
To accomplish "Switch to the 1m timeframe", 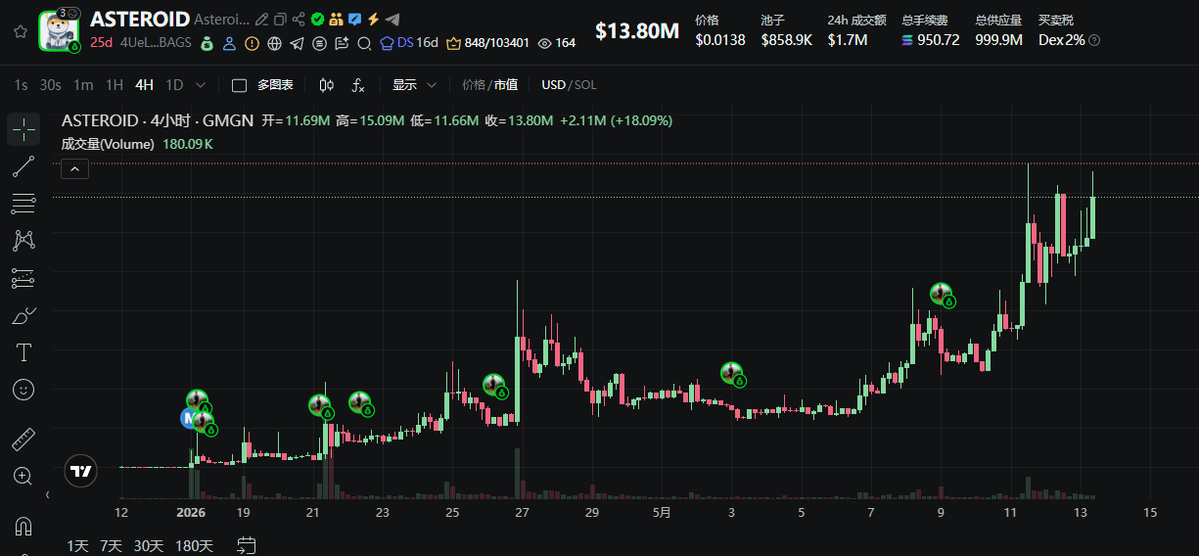I will tap(83, 85).
